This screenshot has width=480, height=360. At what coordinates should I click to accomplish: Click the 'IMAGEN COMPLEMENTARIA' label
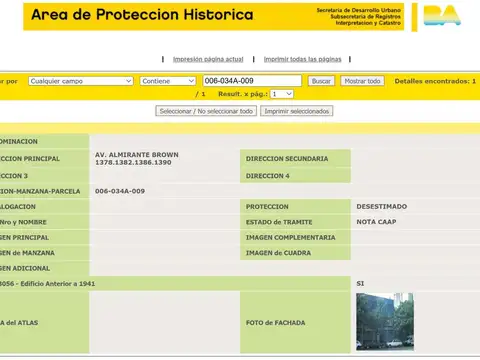click(x=291, y=237)
